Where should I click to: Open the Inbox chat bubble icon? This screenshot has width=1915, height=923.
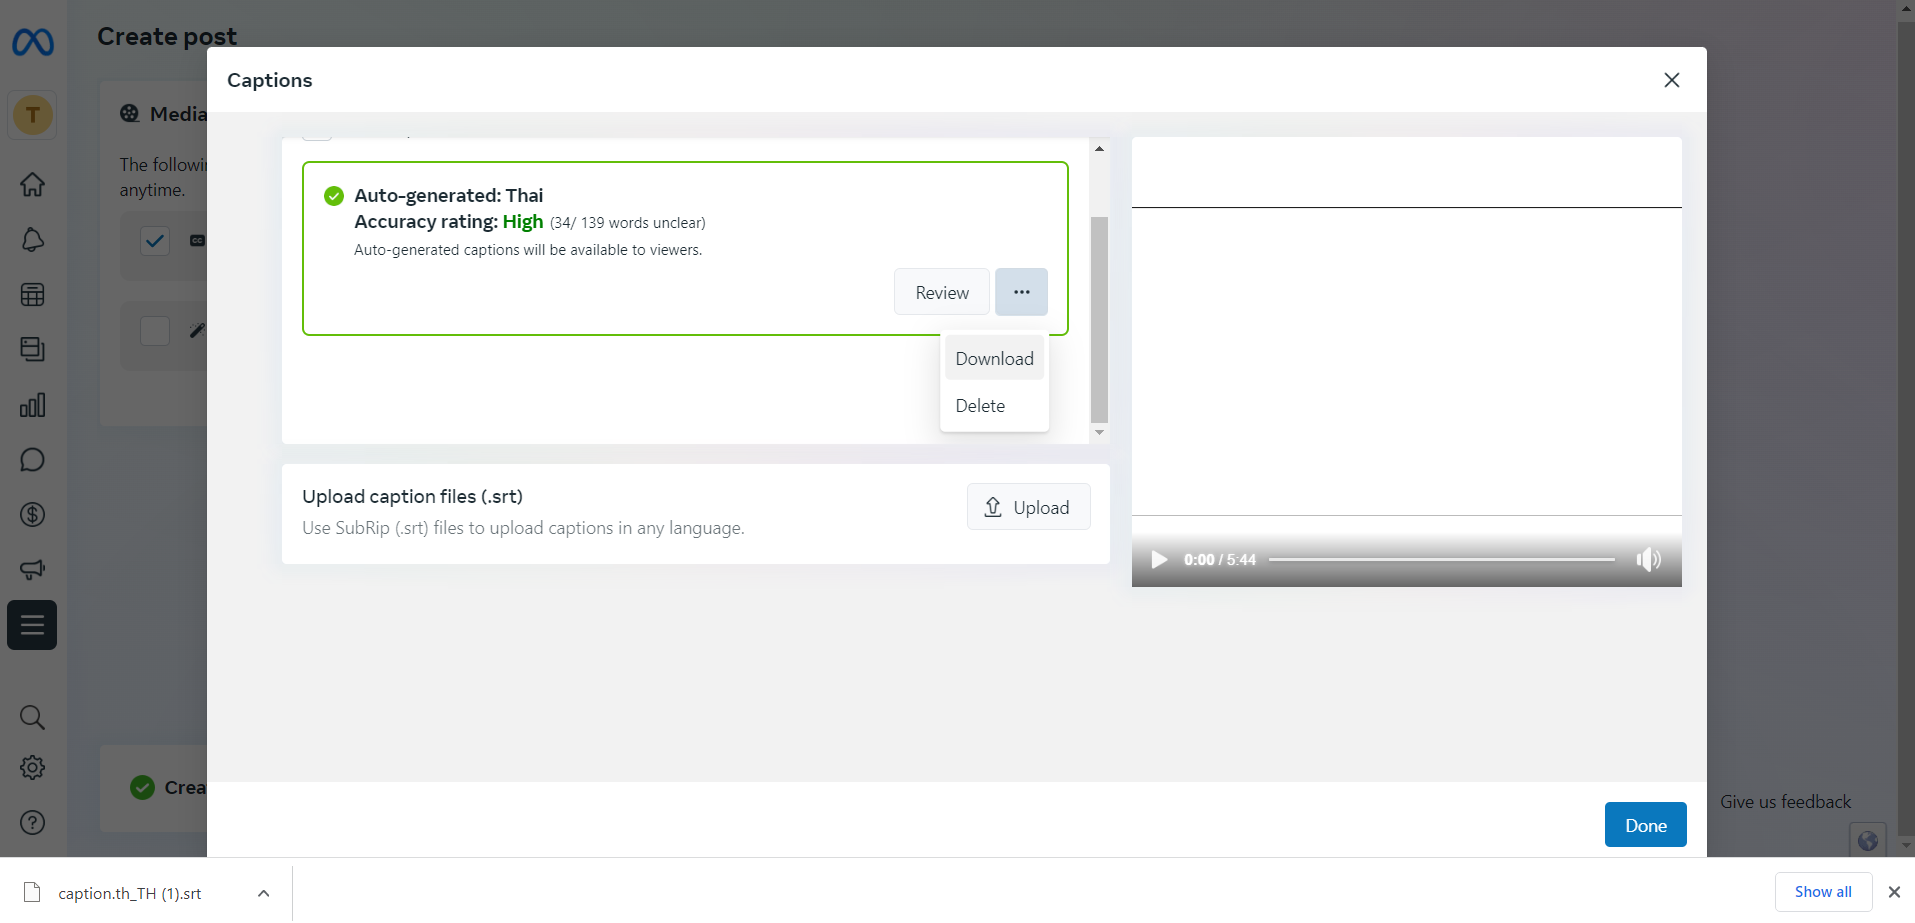[33, 460]
